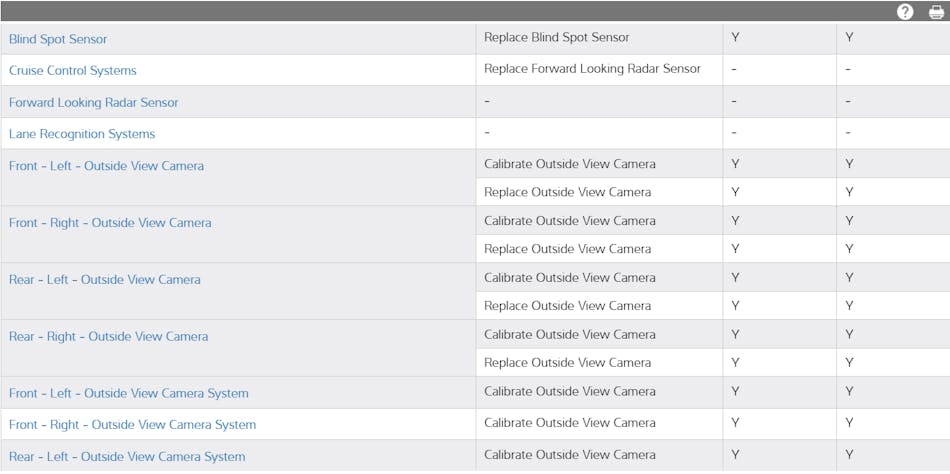Open Forward Looking Radar Sensor link
This screenshot has height=474, width=950.
coord(94,102)
